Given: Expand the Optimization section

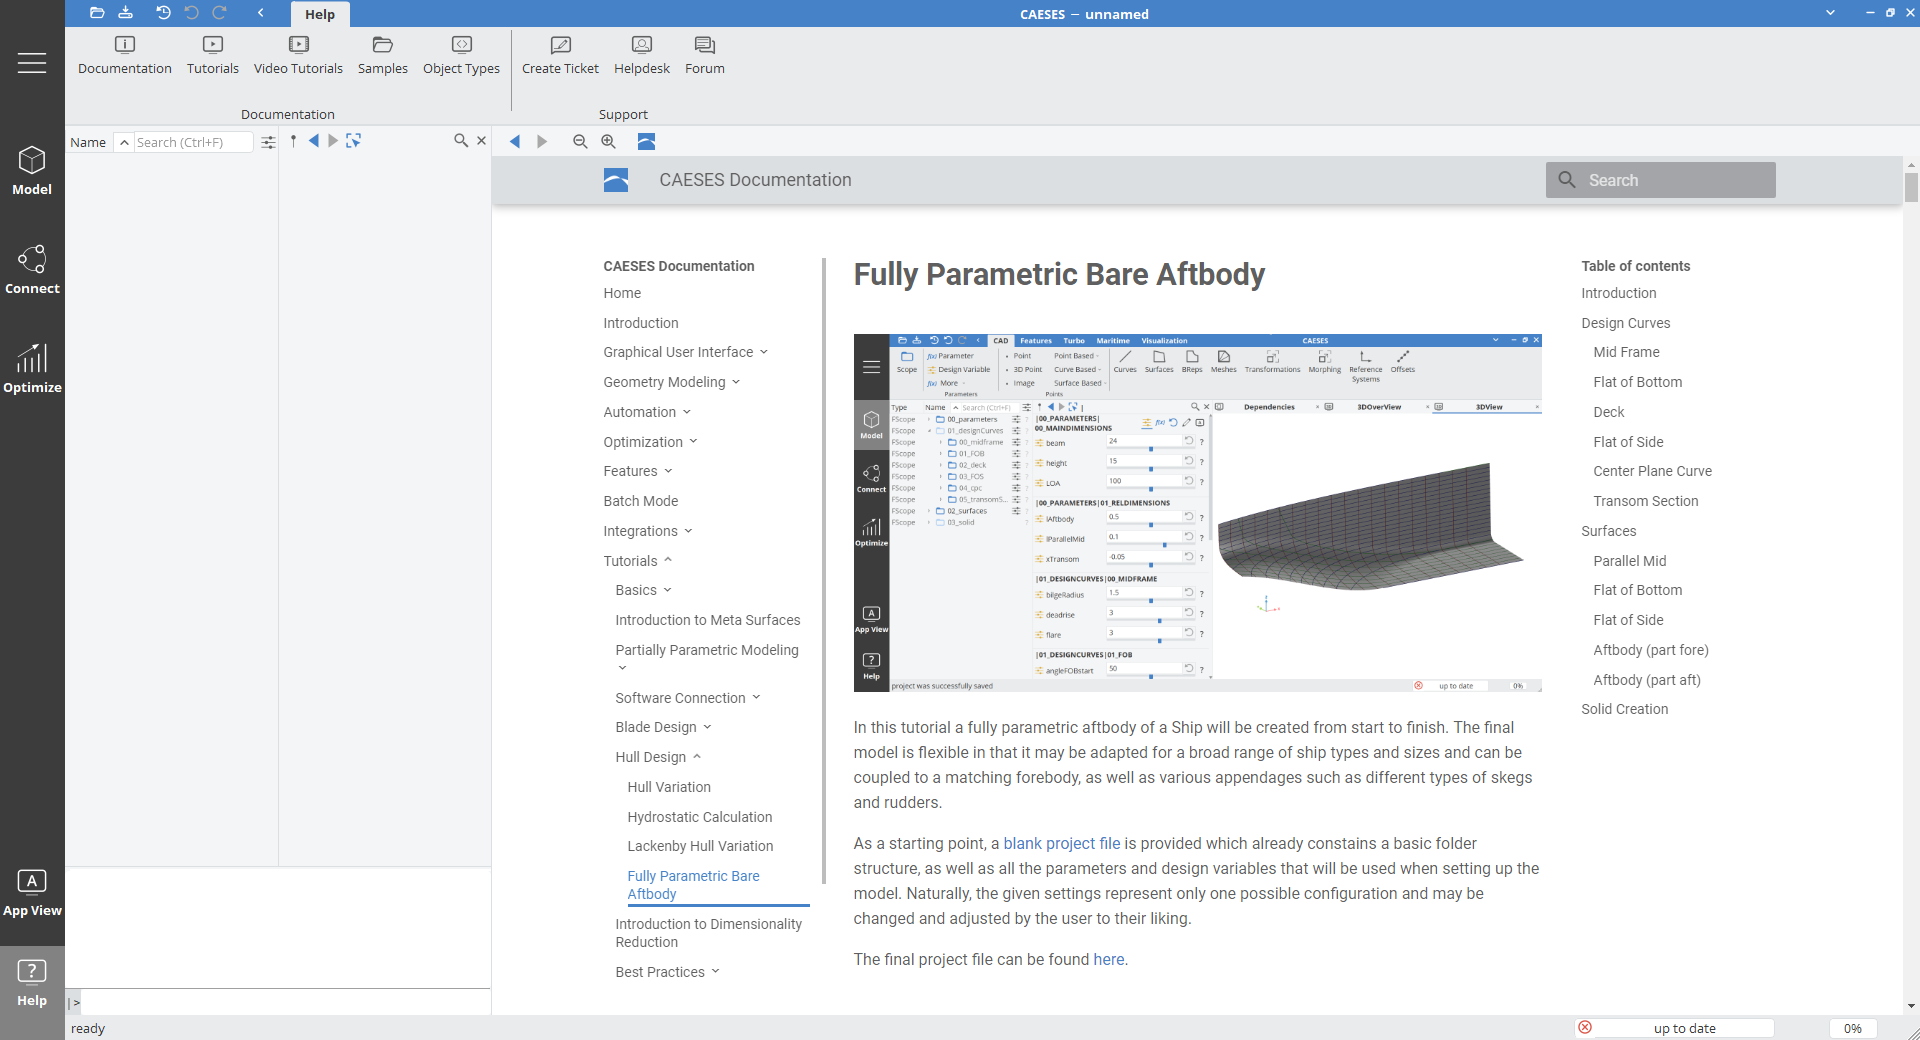Looking at the screenshot, I should 693,442.
